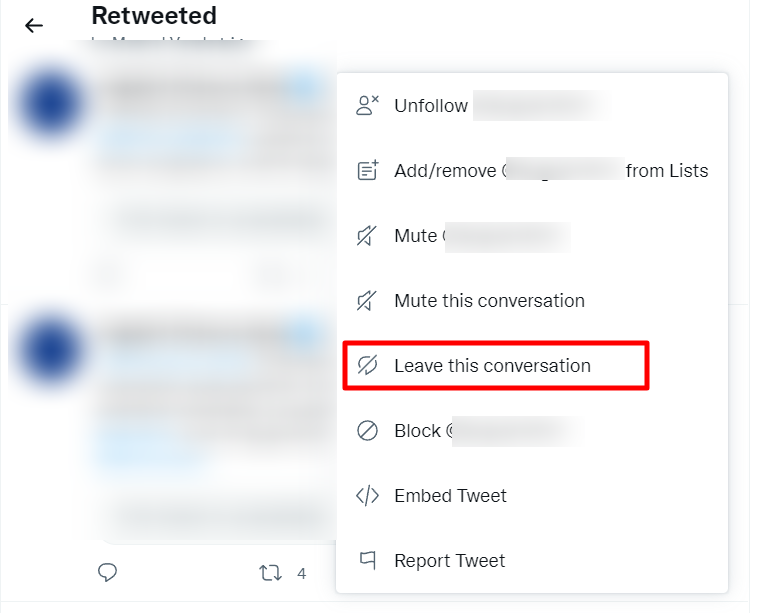Select the Mute user option above Mute this conversation
The width and height of the screenshot is (777, 613).
[416, 236]
